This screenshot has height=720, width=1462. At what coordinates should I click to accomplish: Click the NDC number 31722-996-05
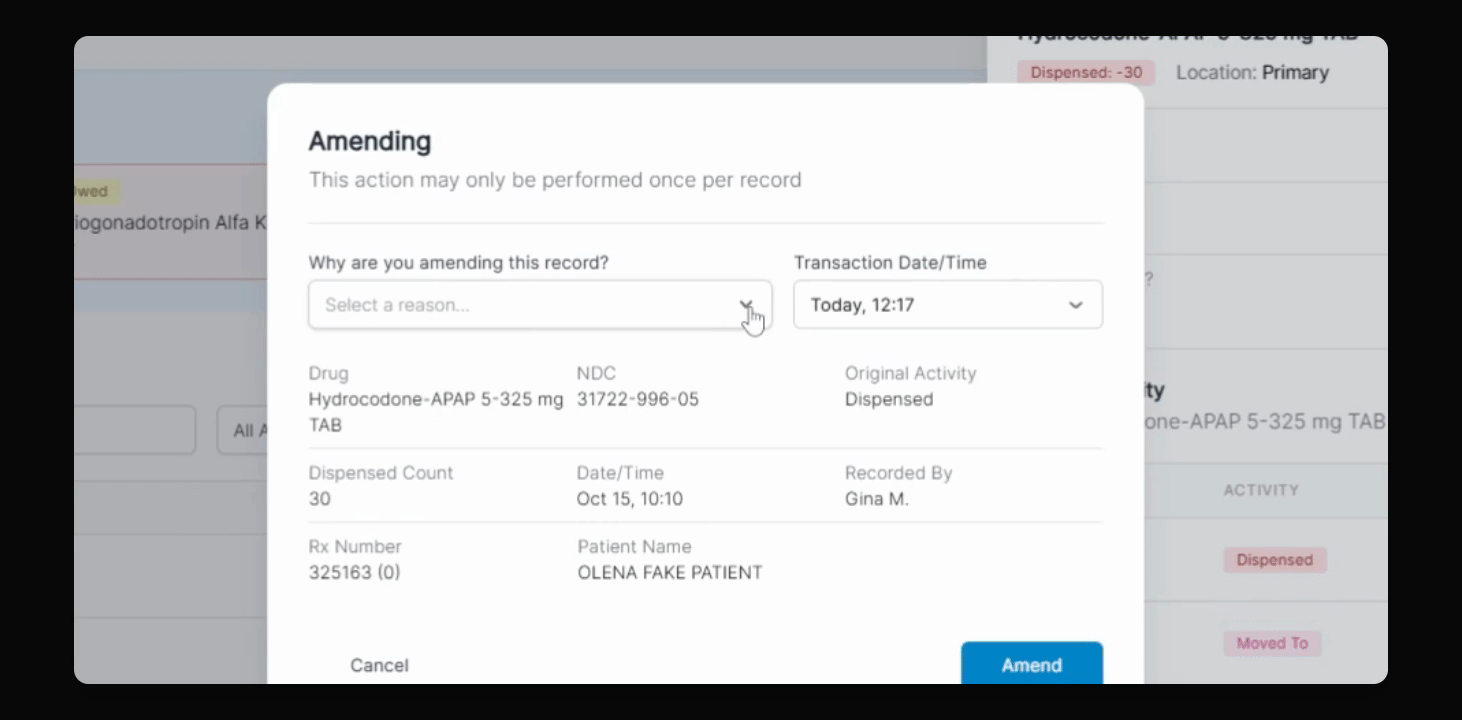click(638, 399)
